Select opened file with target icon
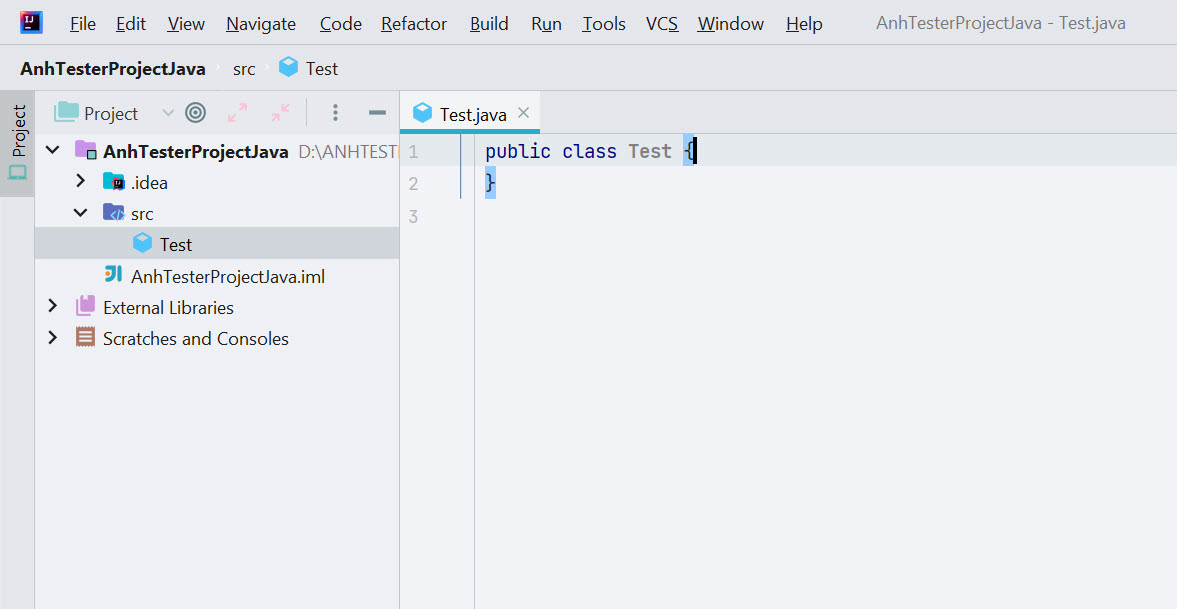The image size is (1177, 609). point(195,113)
